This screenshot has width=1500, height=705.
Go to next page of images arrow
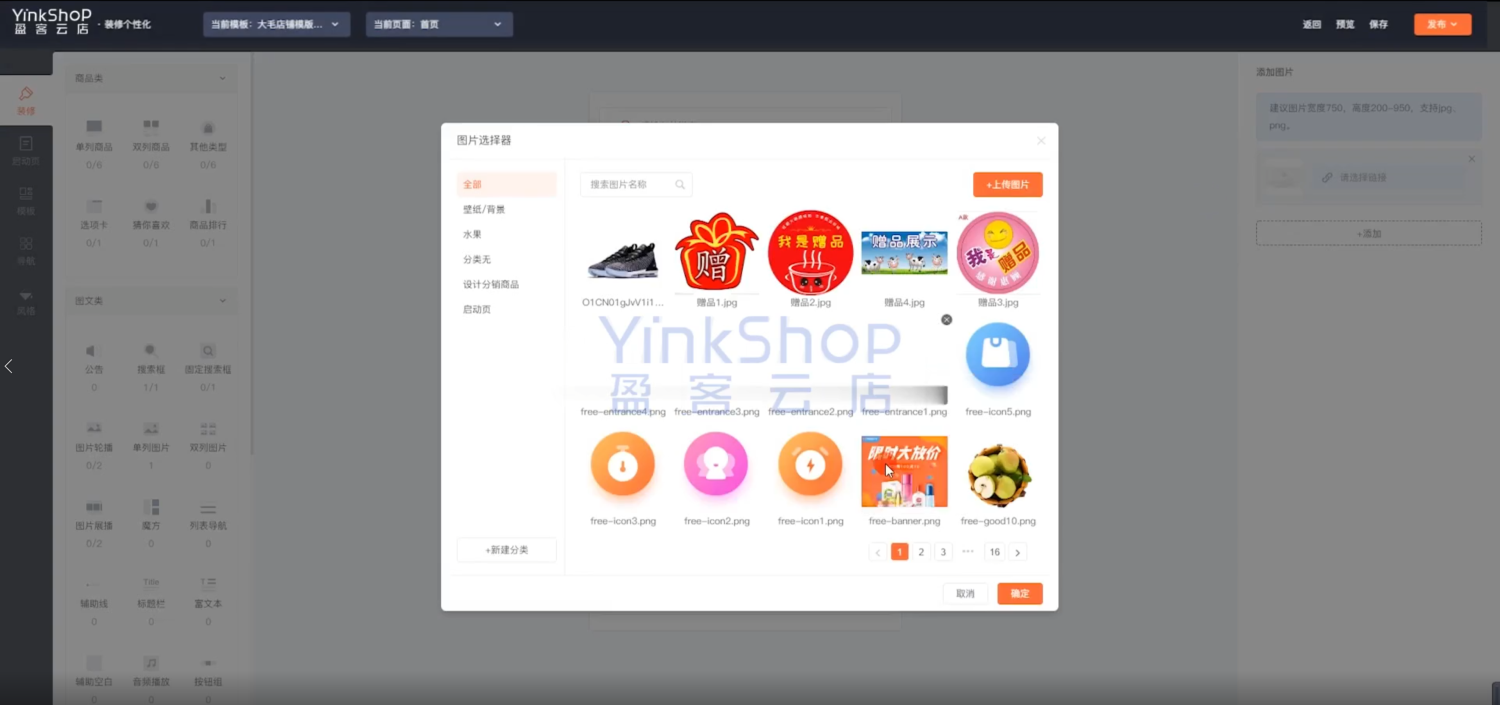[1017, 552]
